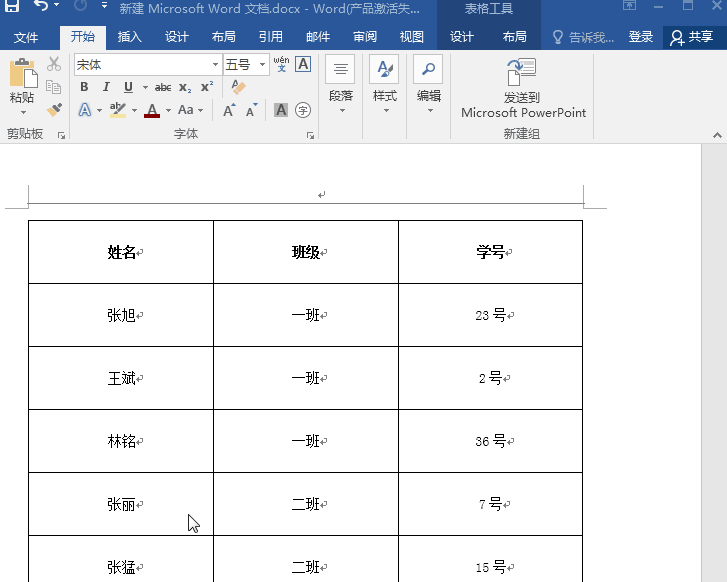The image size is (727, 582).
Task: Click Send to Microsoft PowerPoint icon
Action: tap(522, 74)
